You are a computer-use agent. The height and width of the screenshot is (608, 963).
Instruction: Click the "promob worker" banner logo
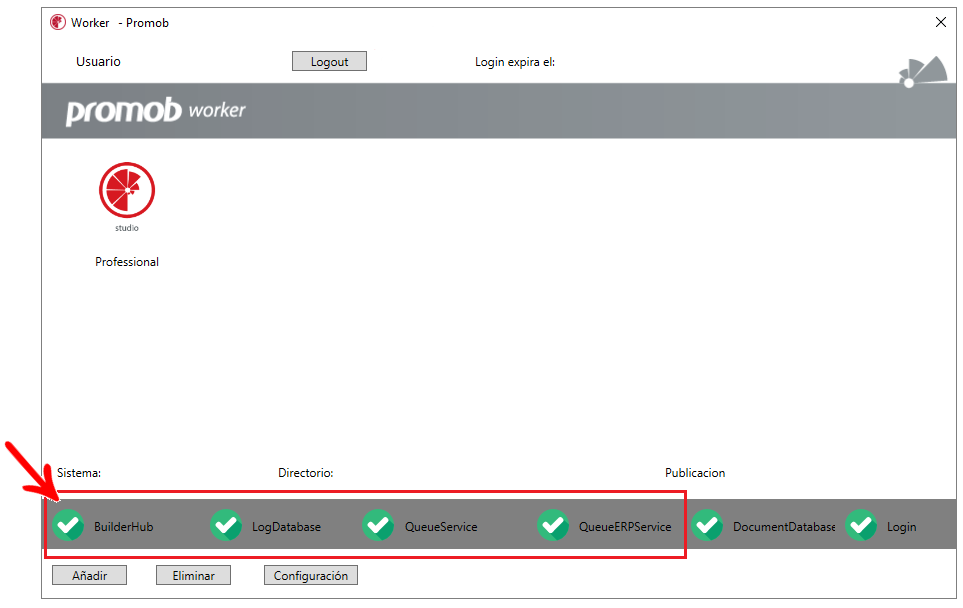(x=155, y=111)
